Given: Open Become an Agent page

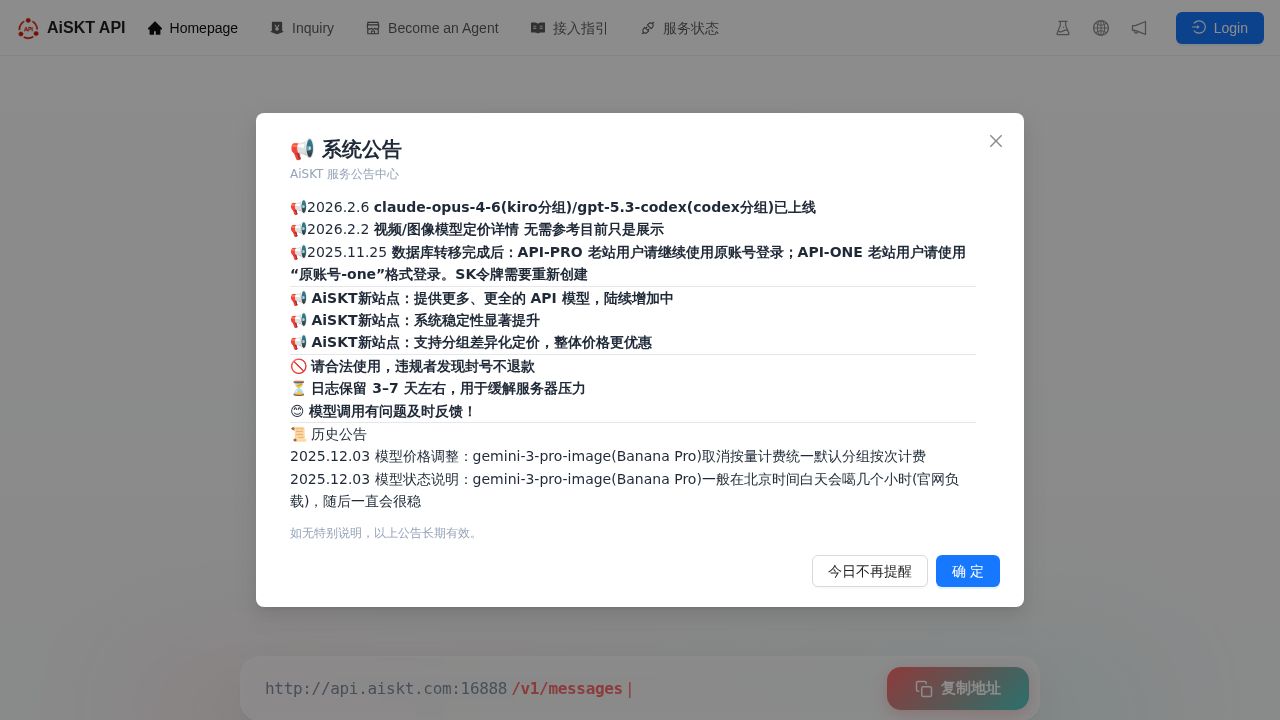Looking at the screenshot, I should point(432,28).
